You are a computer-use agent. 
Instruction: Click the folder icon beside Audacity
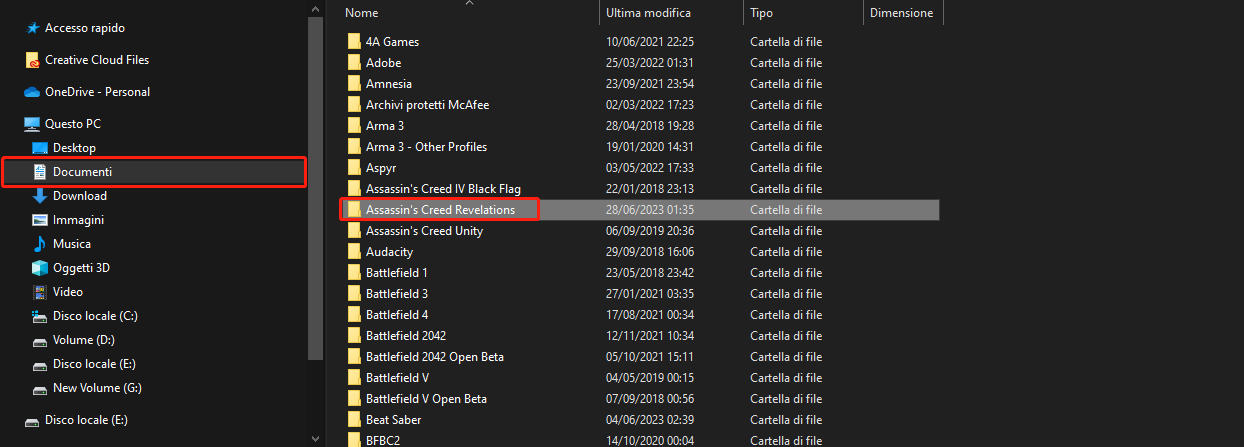354,252
